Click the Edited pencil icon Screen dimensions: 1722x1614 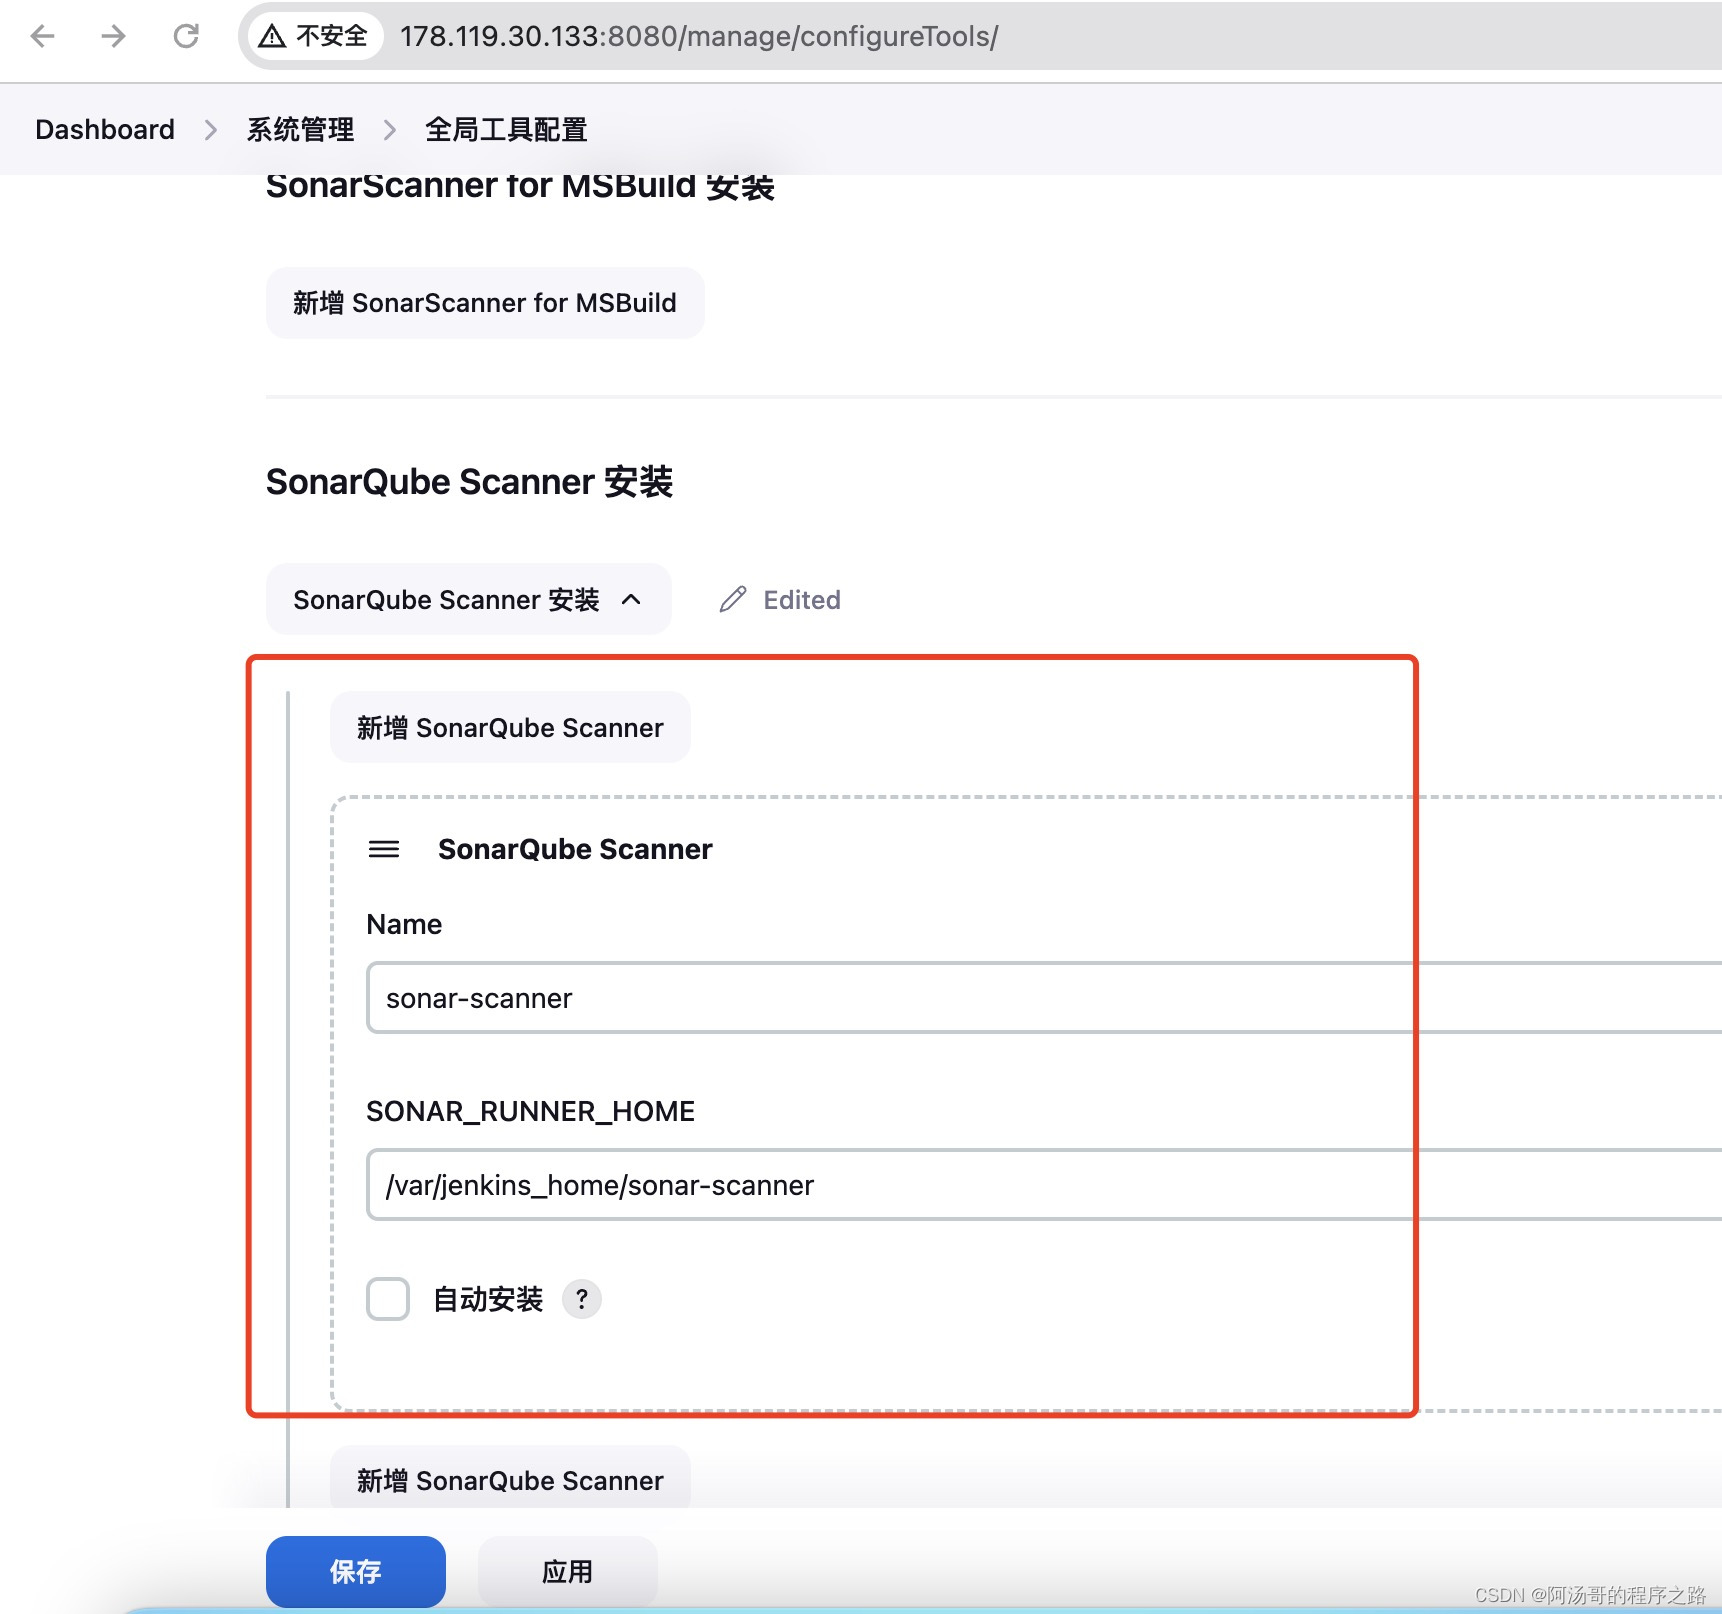(733, 599)
